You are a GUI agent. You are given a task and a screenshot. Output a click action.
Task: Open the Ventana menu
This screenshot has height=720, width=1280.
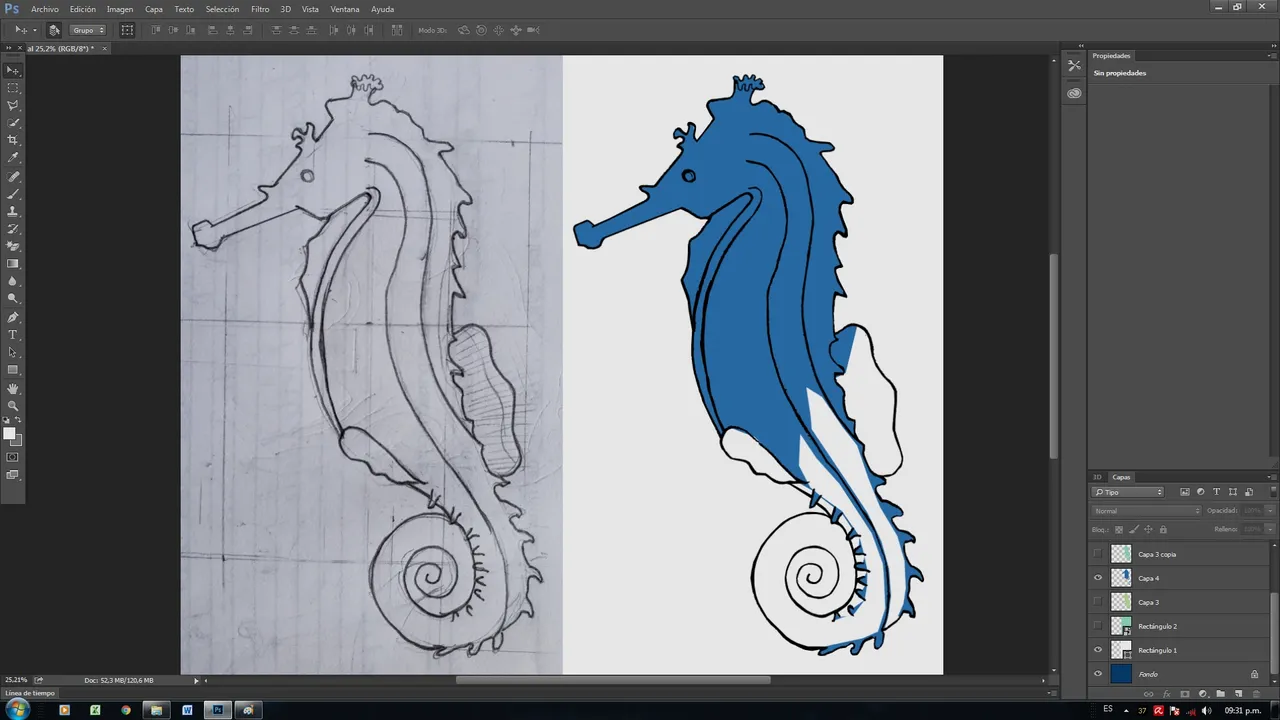(345, 9)
